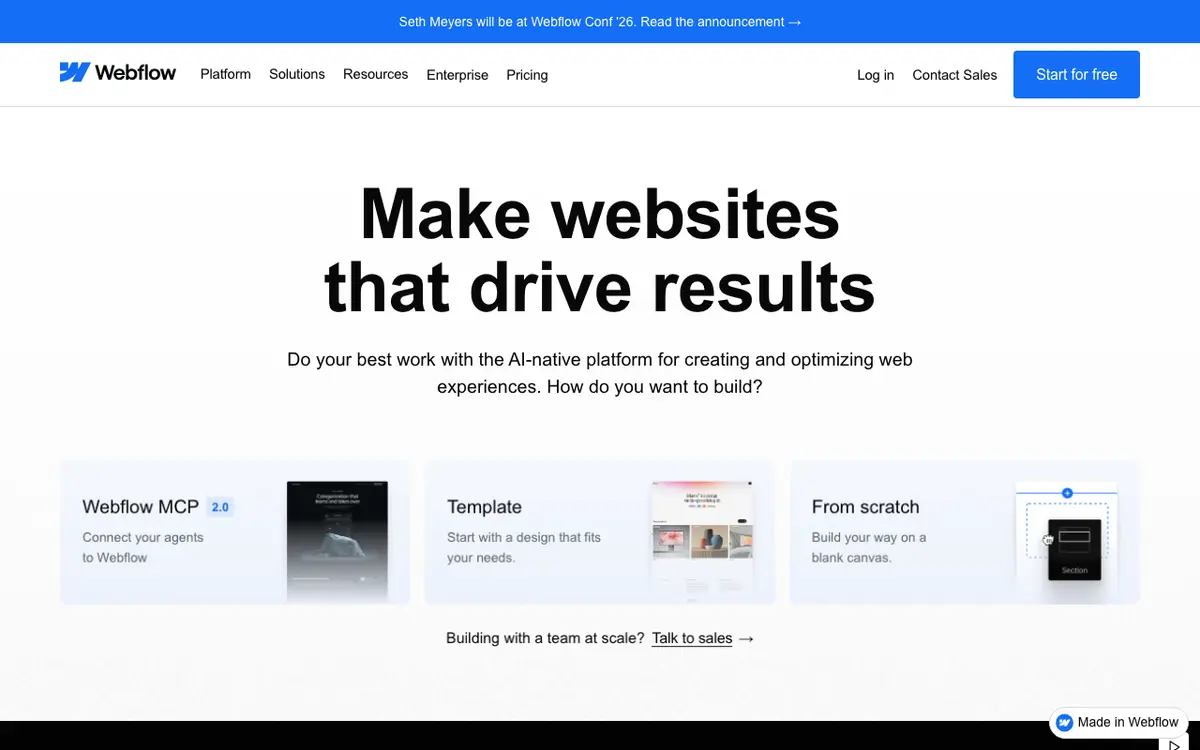Click the 'Make websites that drive results' headline
This screenshot has height=750, width=1200.
click(x=600, y=250)
